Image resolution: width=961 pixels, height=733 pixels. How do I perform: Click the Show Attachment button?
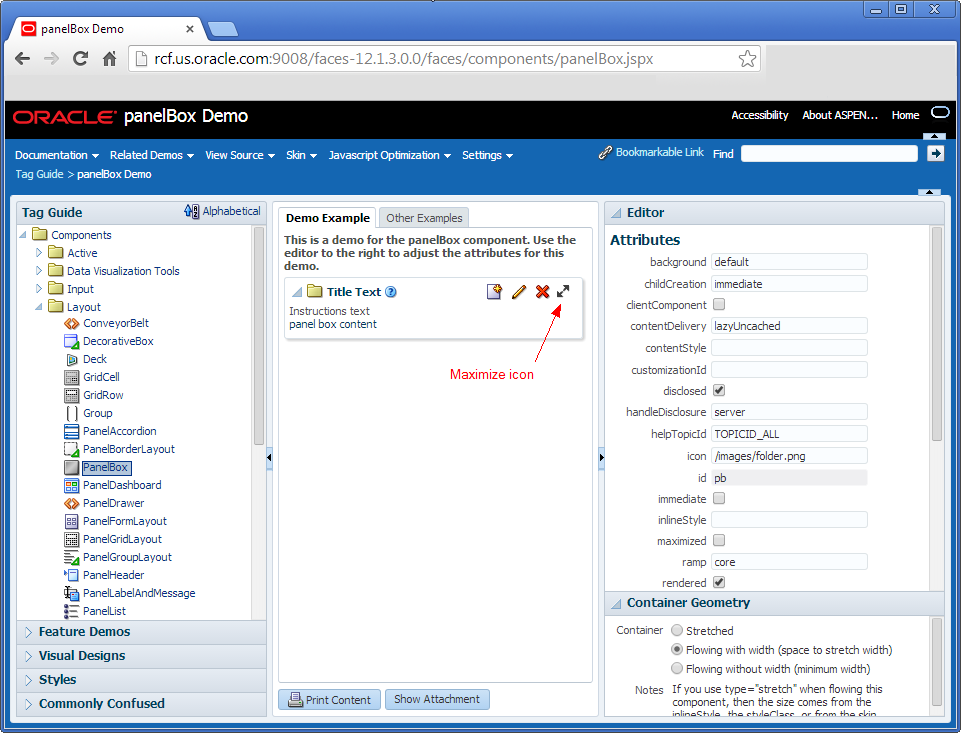[x=437, y=699]
